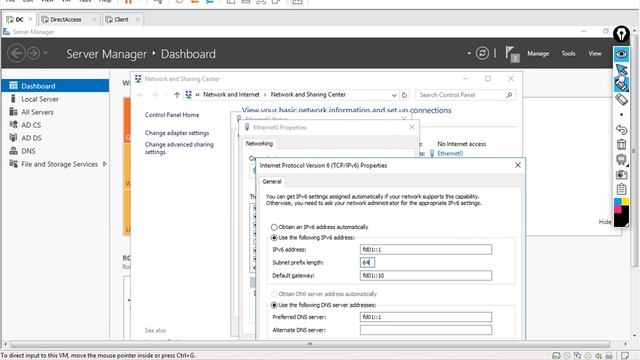The image size is (640, 360).
Task: Refresh the Network and Sharing Center address bar
Action: (404, 95)
